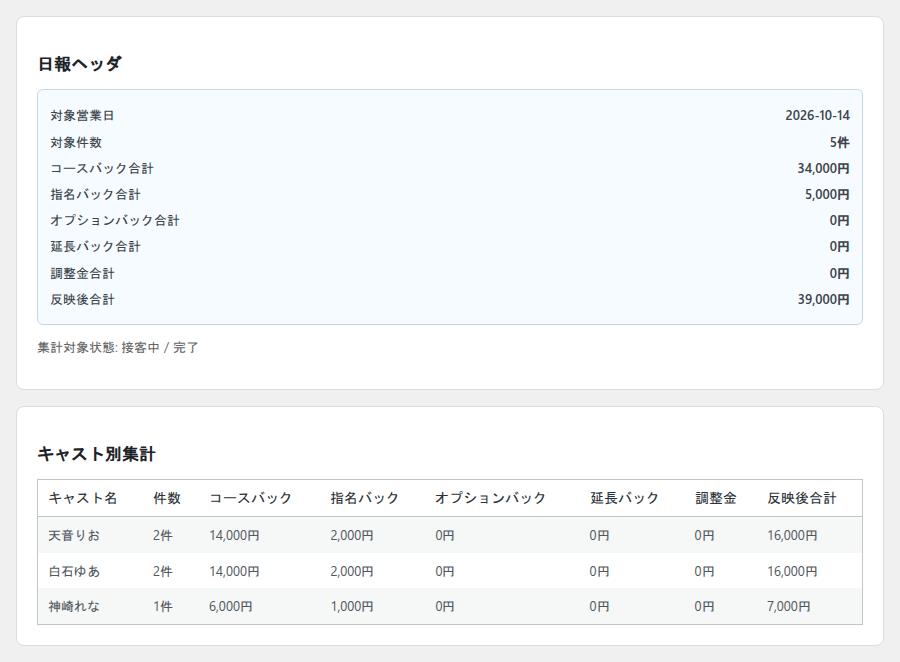
Task: Click 16,000円 in the 白石ゆあ row
Action: point(792,571)
